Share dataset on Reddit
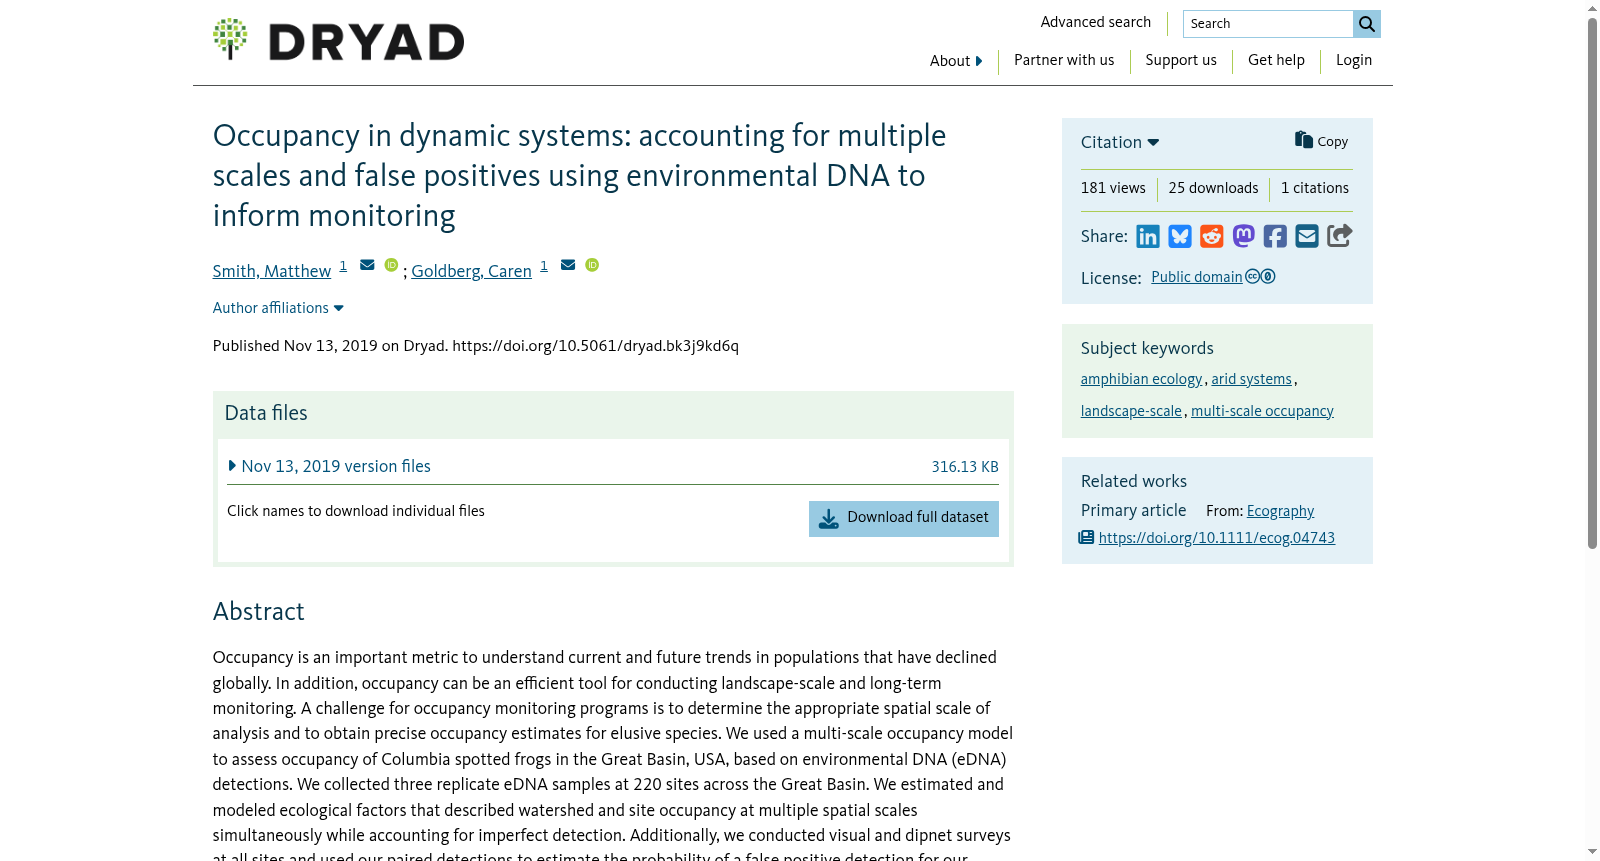Viewport: 1600px width, 861px height. point(1212,236)
